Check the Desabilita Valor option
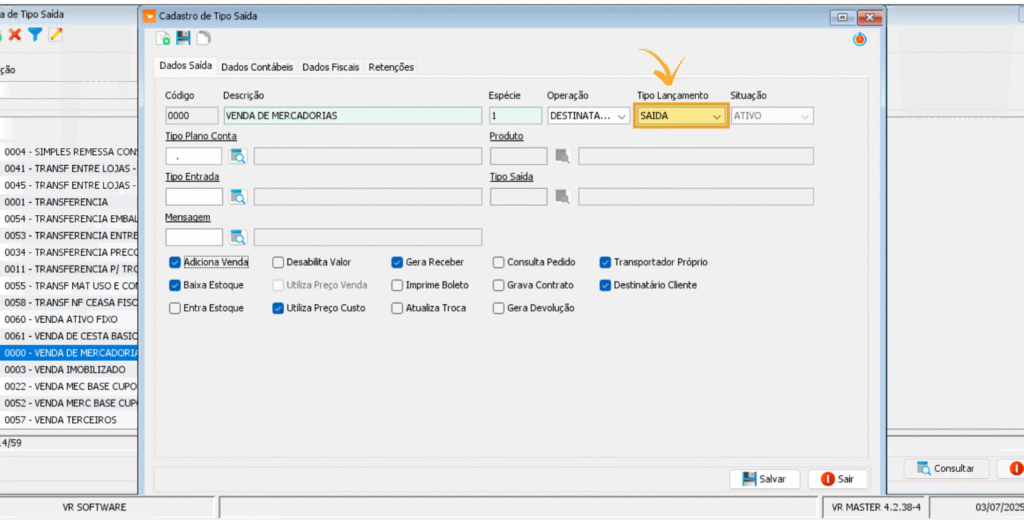Image resolution: width=1024 pixels, height=523 pixels. tap(278, 262)
